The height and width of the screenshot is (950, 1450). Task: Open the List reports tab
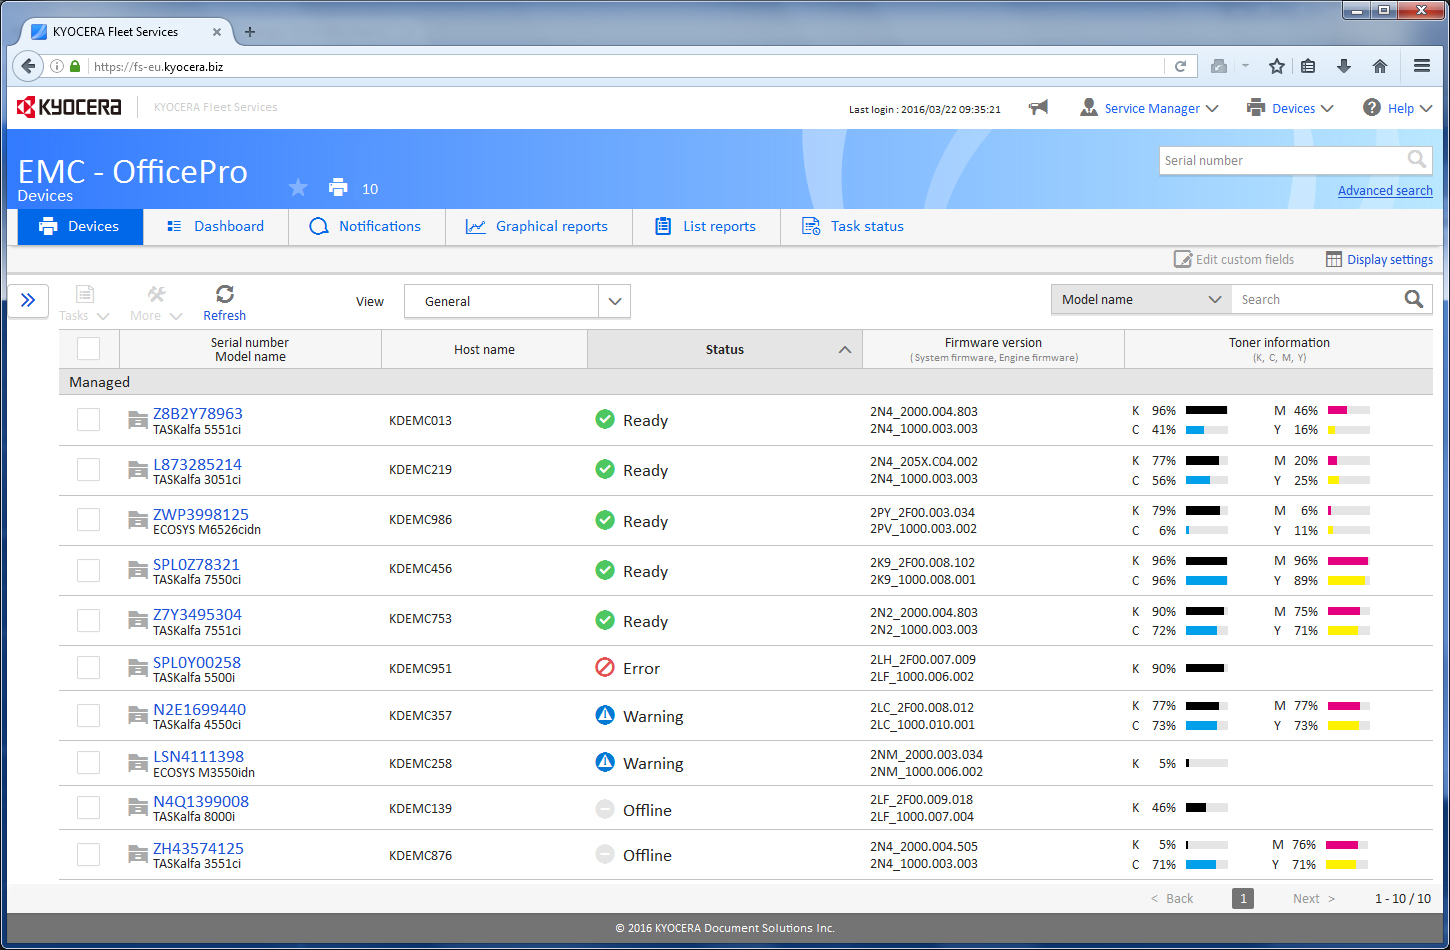tap(706, 226)
